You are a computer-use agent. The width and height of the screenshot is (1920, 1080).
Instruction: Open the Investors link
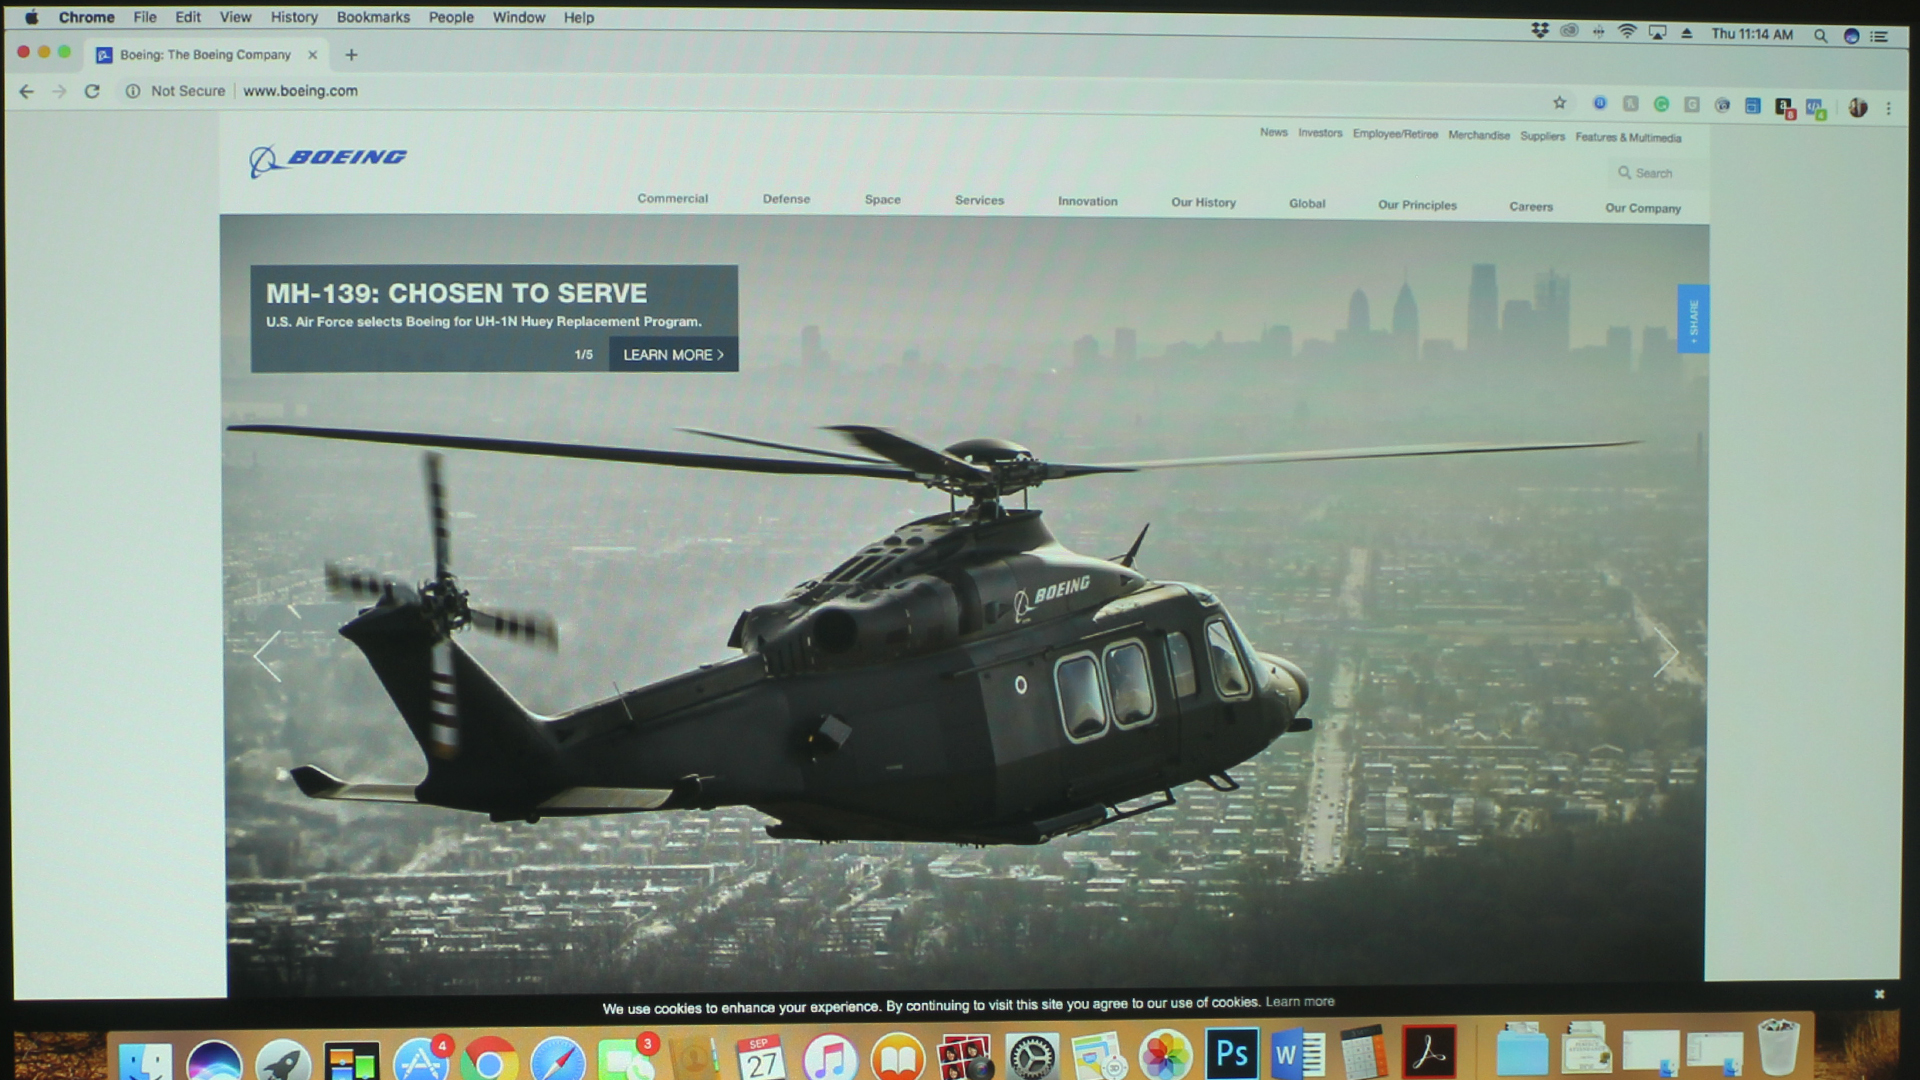click(1320, 132)
